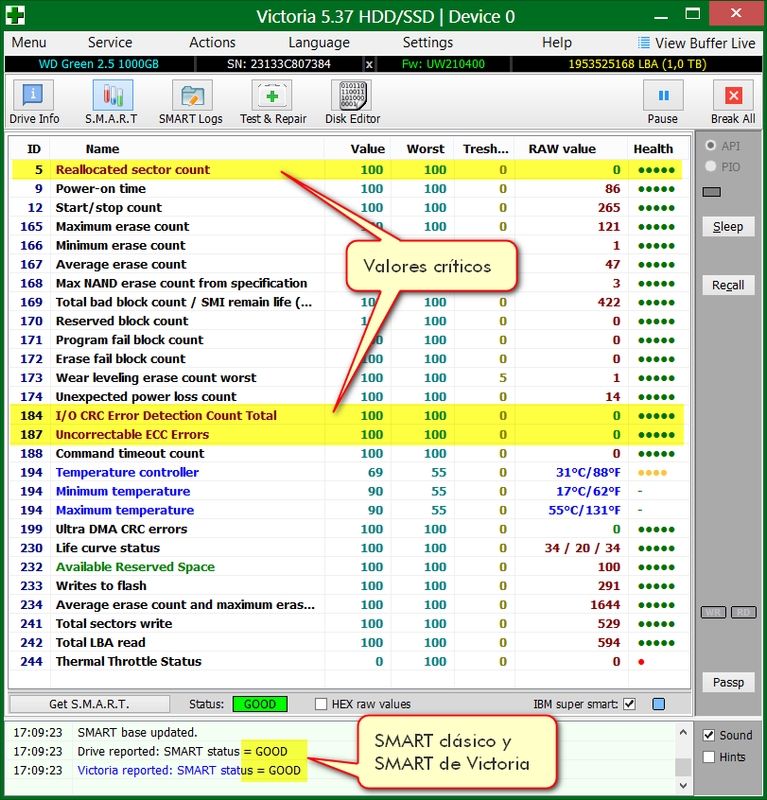
Task: Click the red health dot of Thermal Throttle
Action: (641, 662)
